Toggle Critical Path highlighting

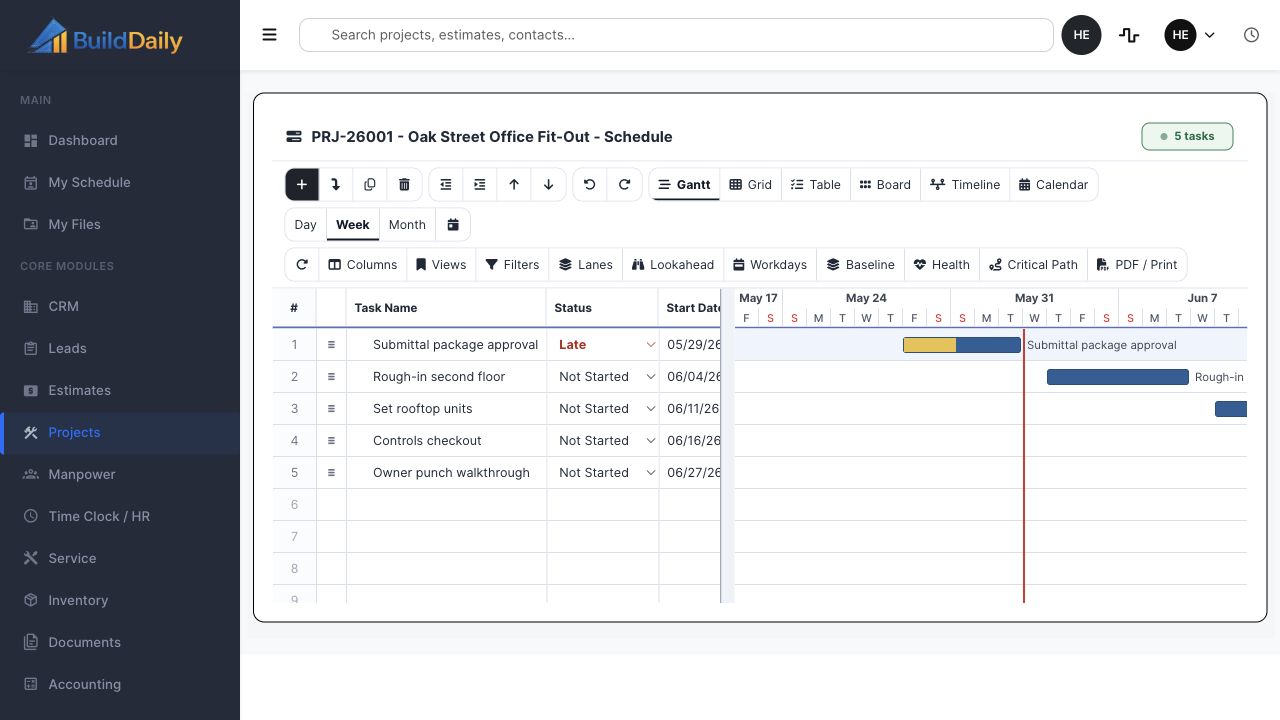point(1034,265)
